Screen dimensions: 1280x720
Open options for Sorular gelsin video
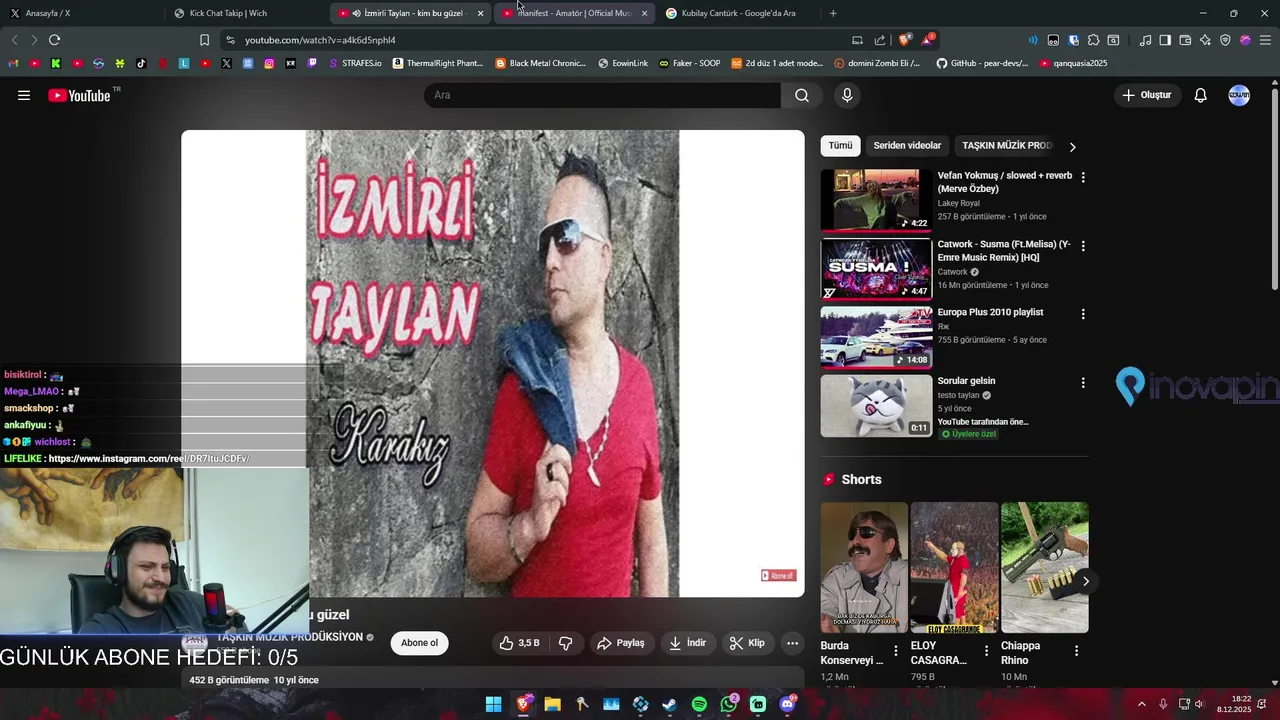point(1082,382)
